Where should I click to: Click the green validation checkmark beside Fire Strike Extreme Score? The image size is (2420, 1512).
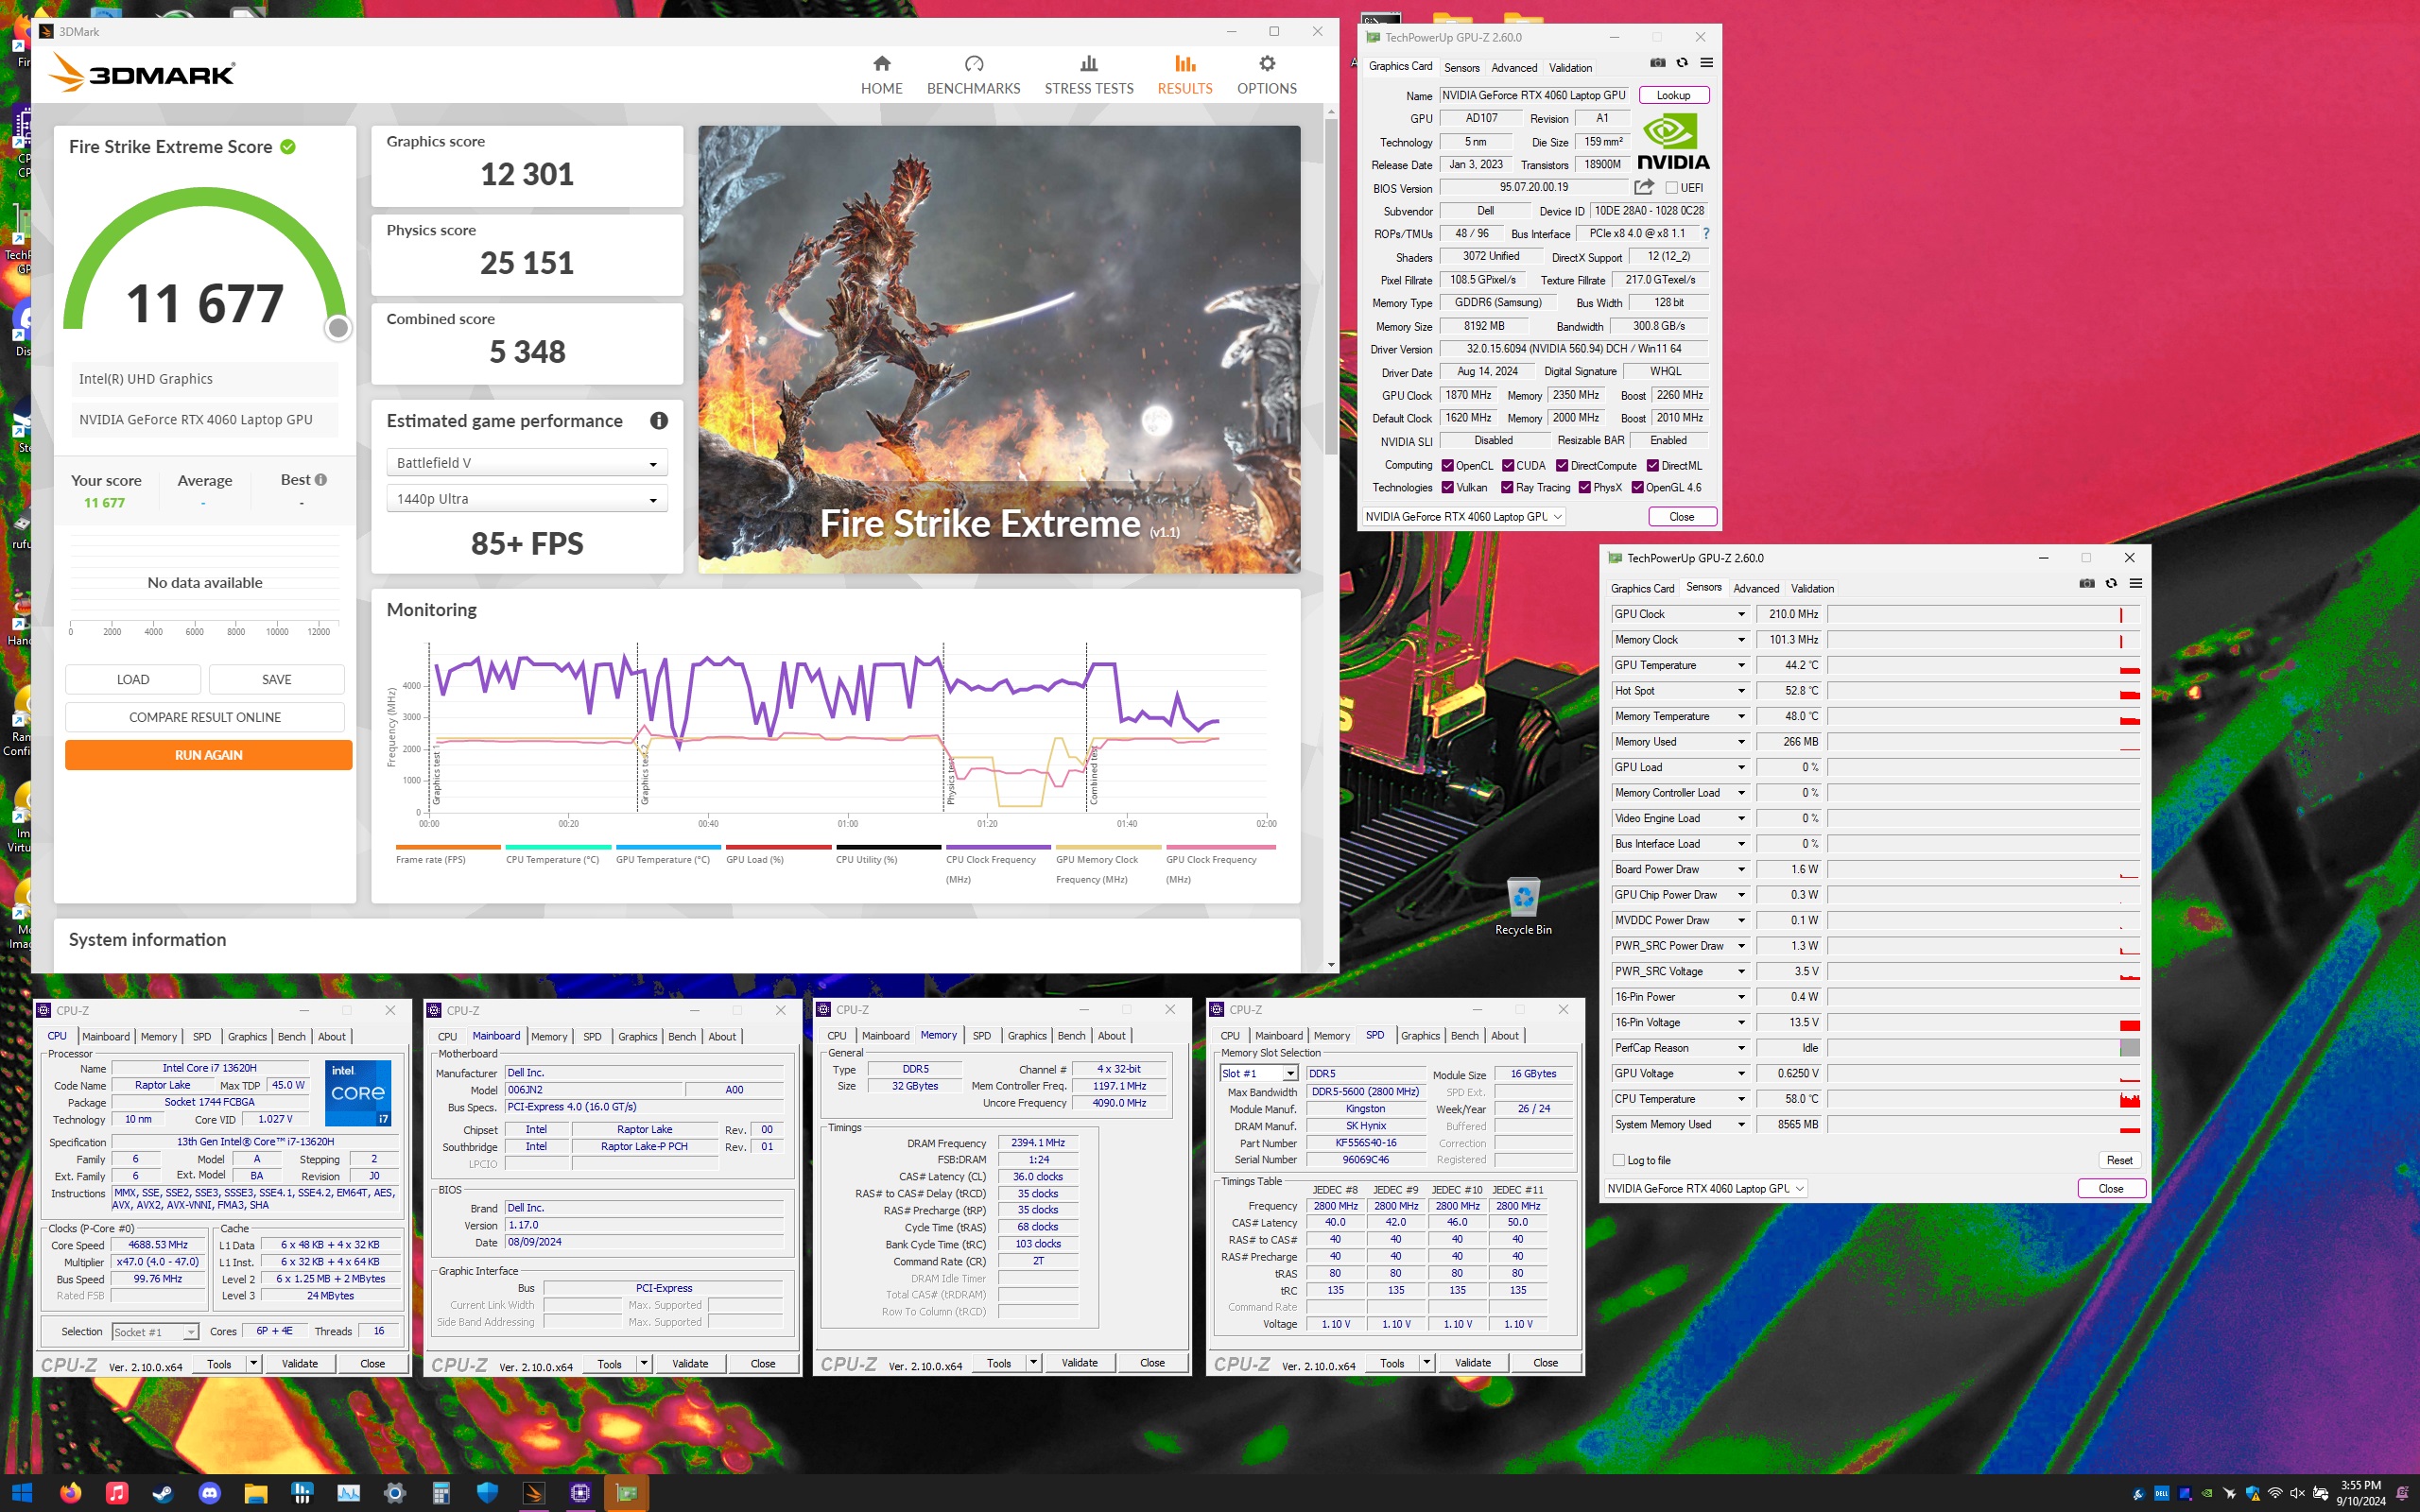(x=288, y=147)
